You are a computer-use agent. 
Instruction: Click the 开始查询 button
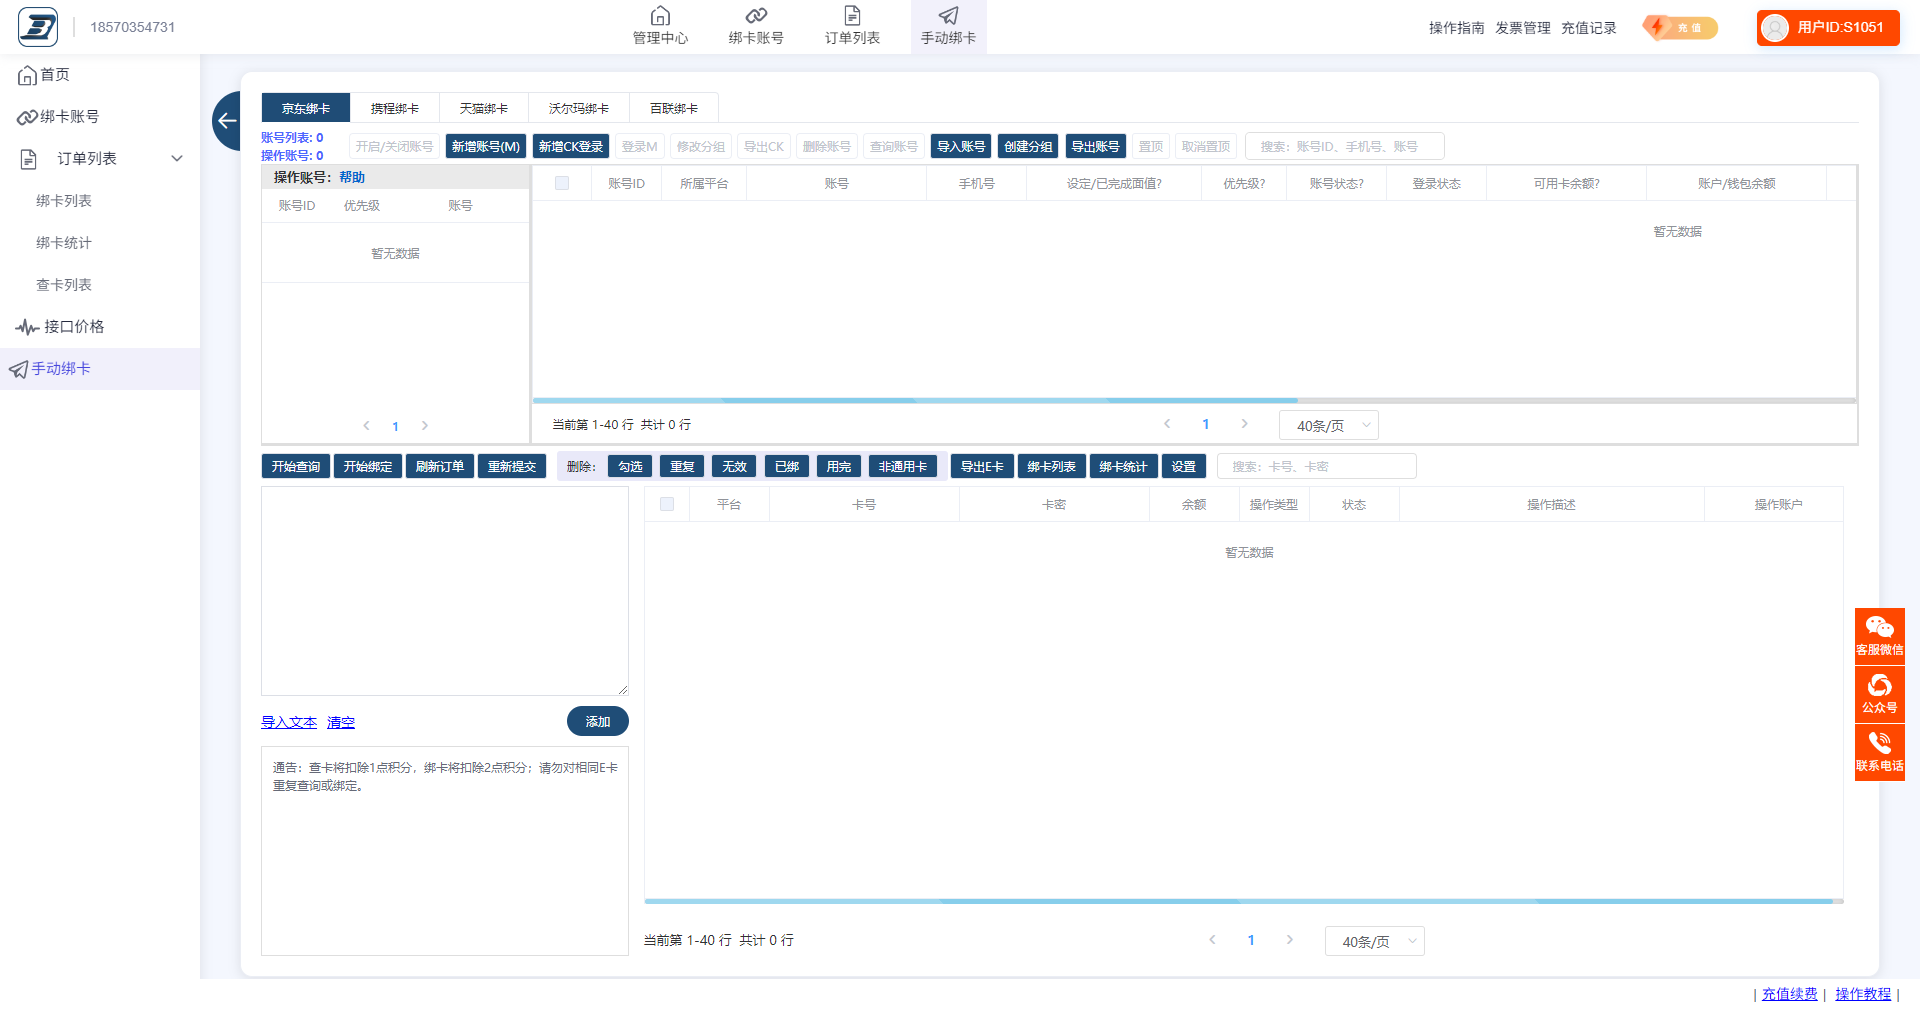296,467
